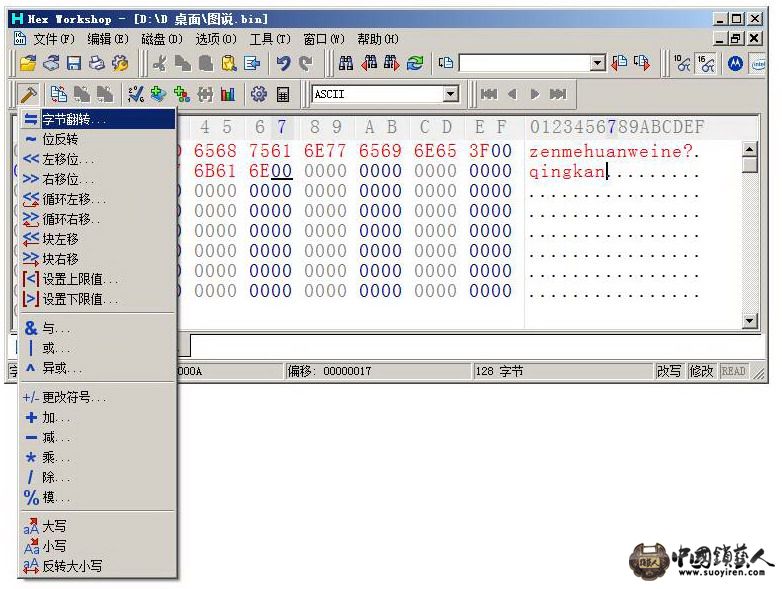Choose 字节翻转 from the operations menu

(x=98, y=119)
